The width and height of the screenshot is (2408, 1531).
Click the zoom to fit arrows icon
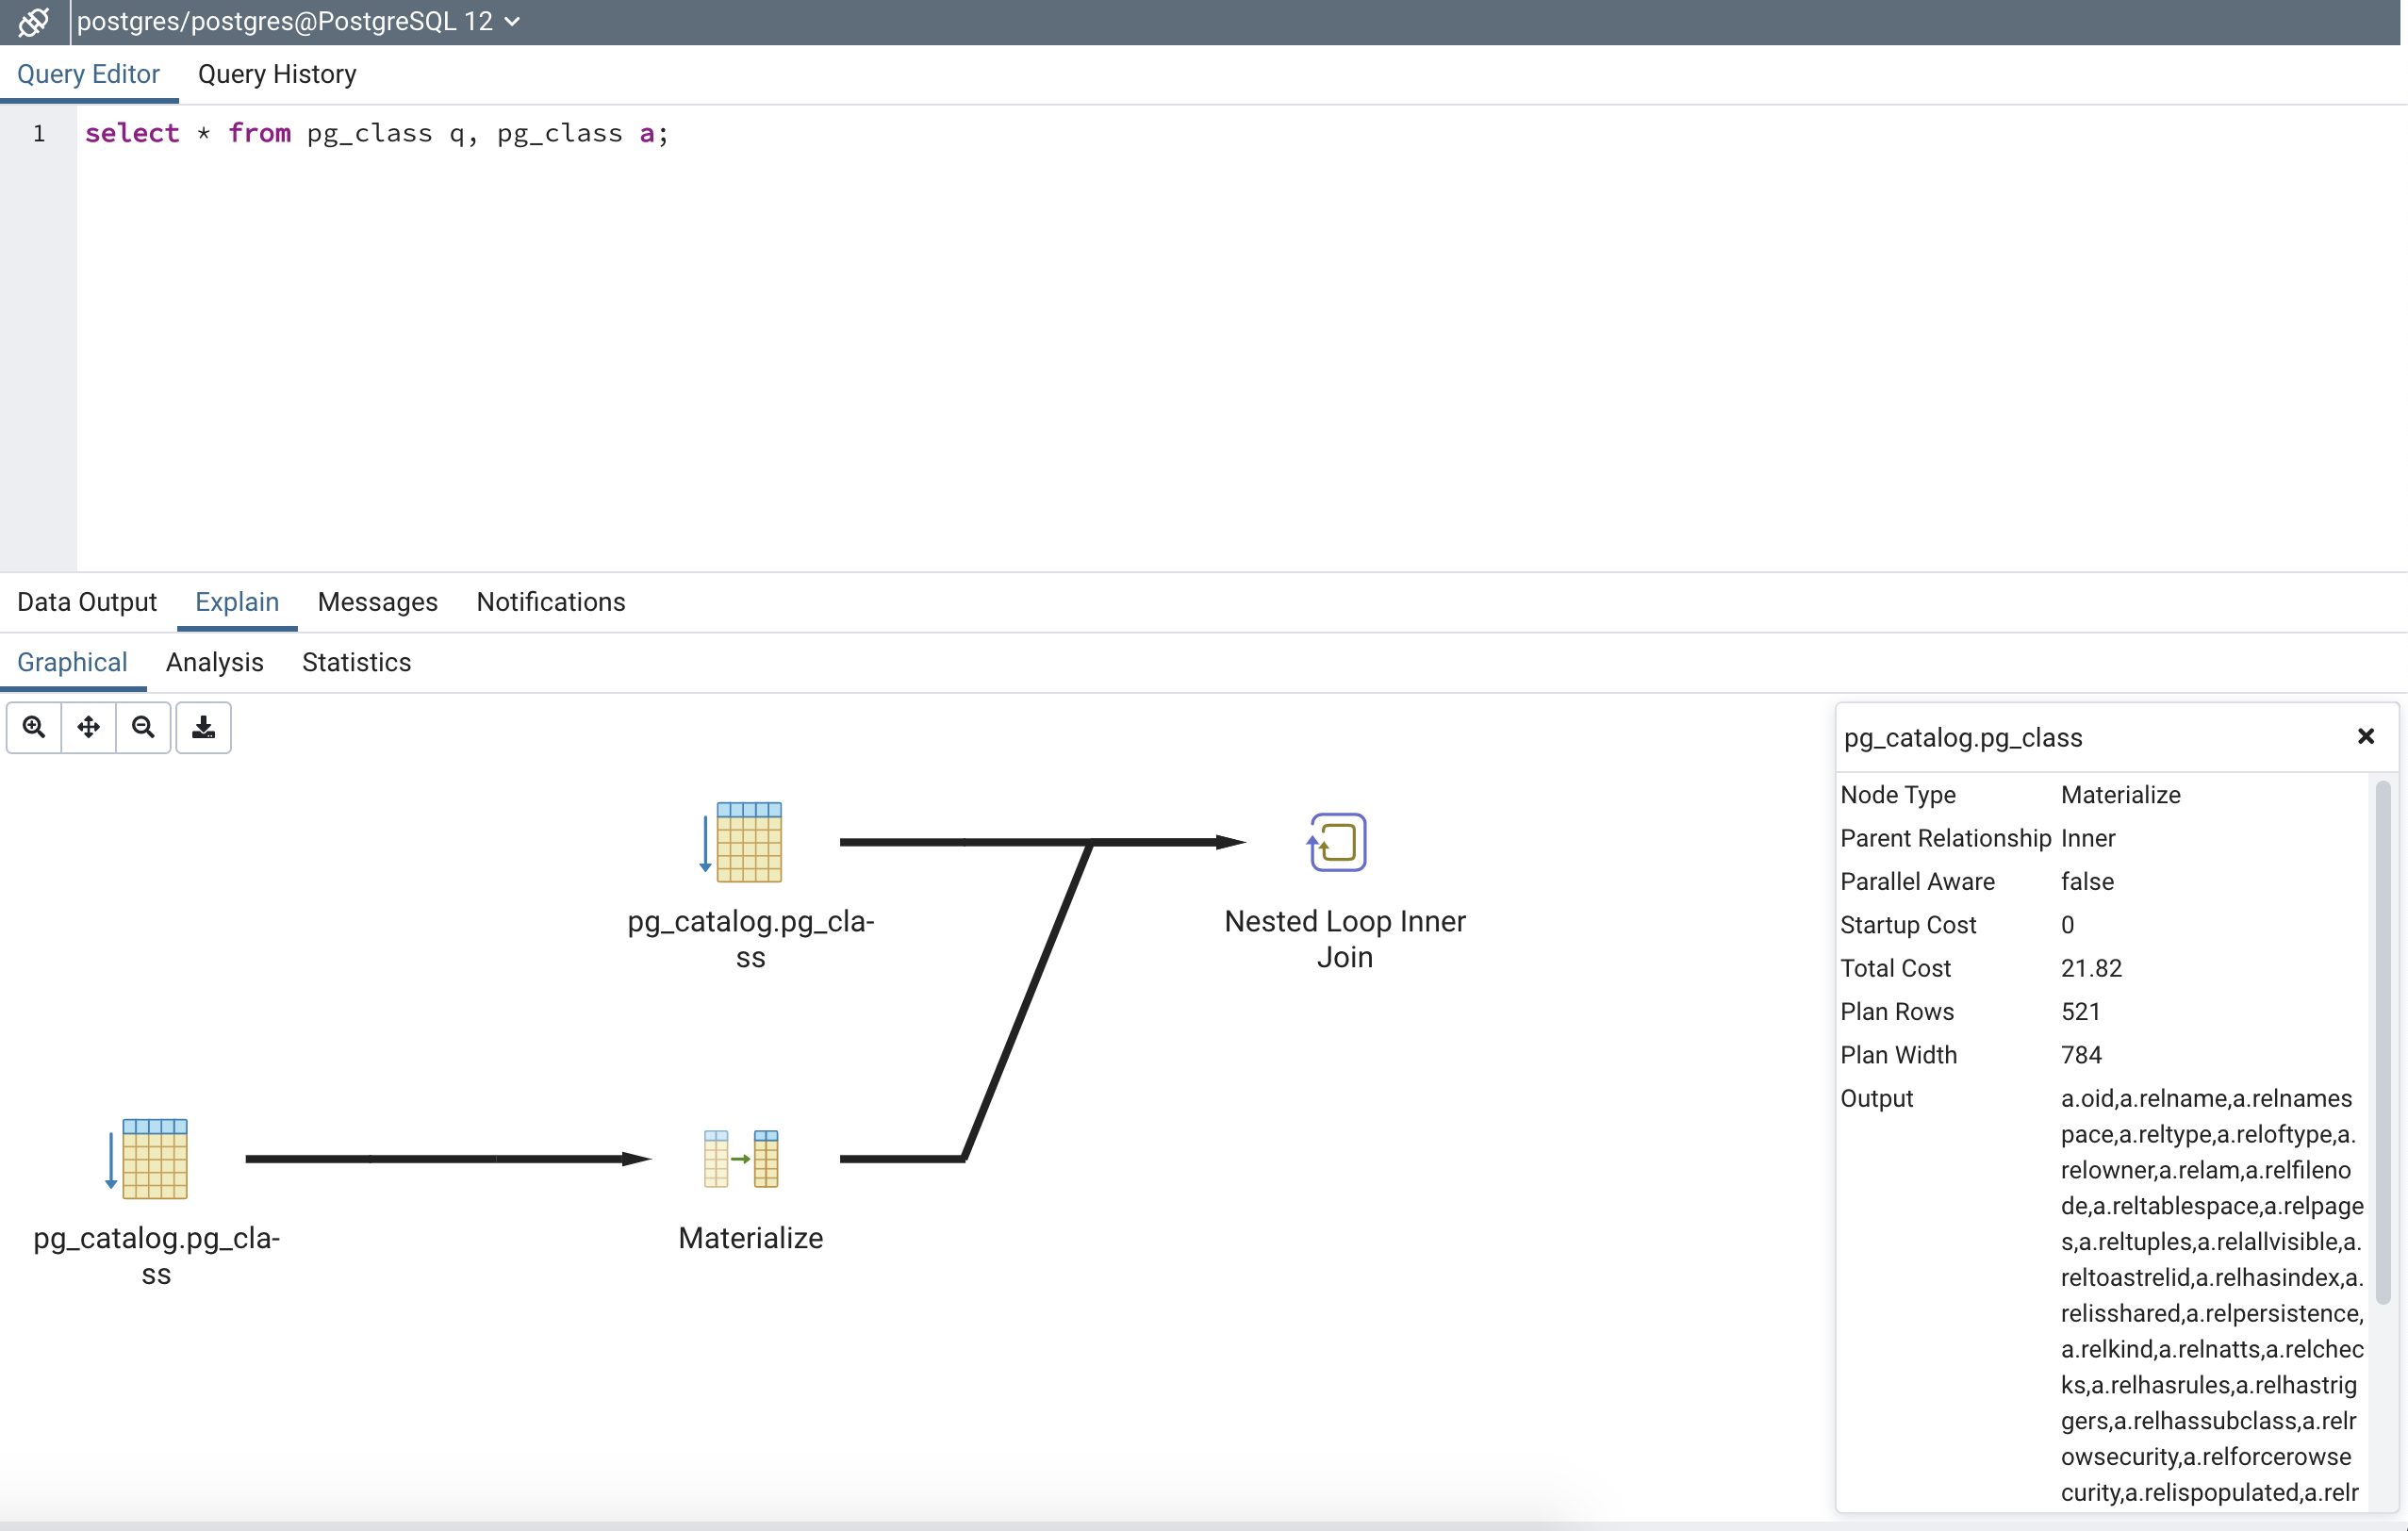tap(89, 727)
